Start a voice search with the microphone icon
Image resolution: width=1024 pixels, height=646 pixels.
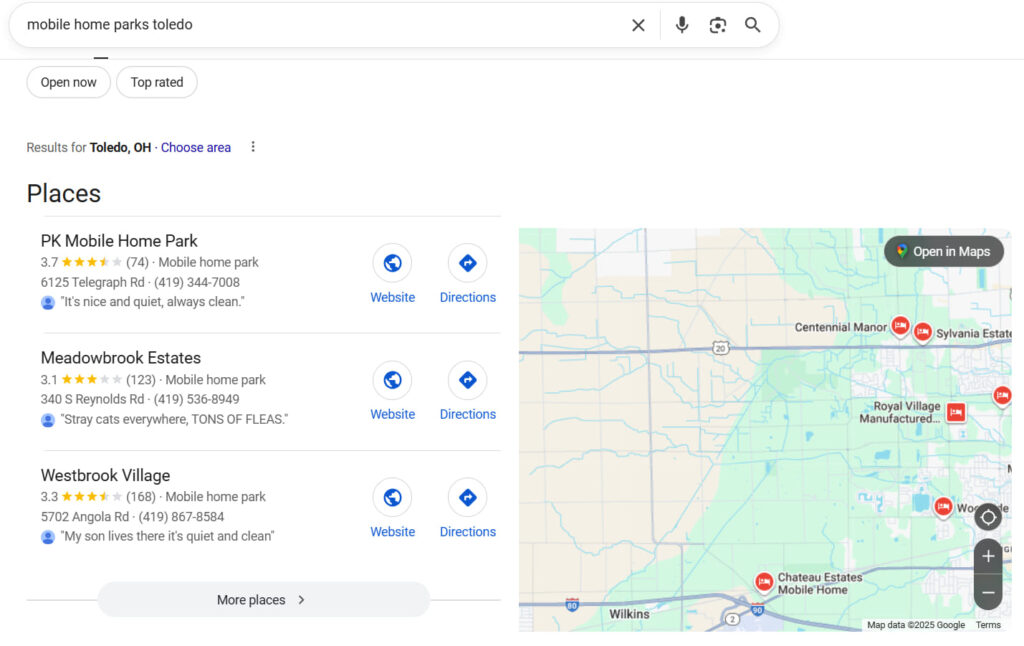682,25
